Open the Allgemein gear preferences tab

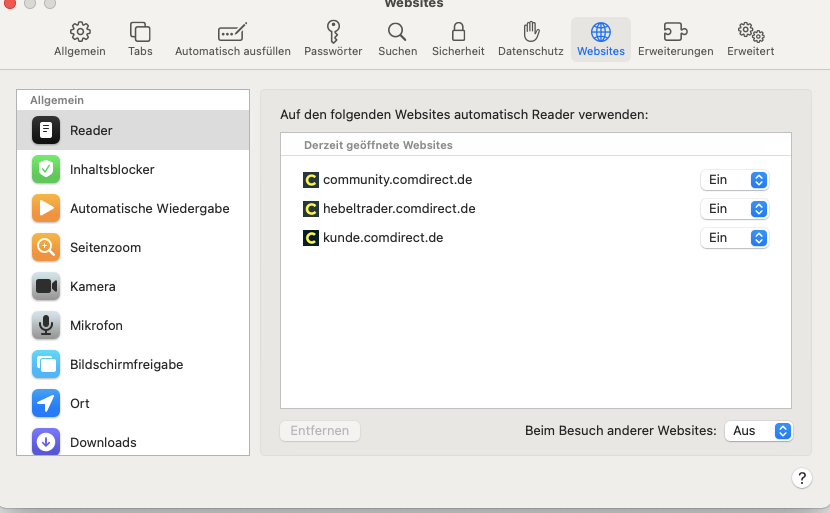tap(80, 40)
